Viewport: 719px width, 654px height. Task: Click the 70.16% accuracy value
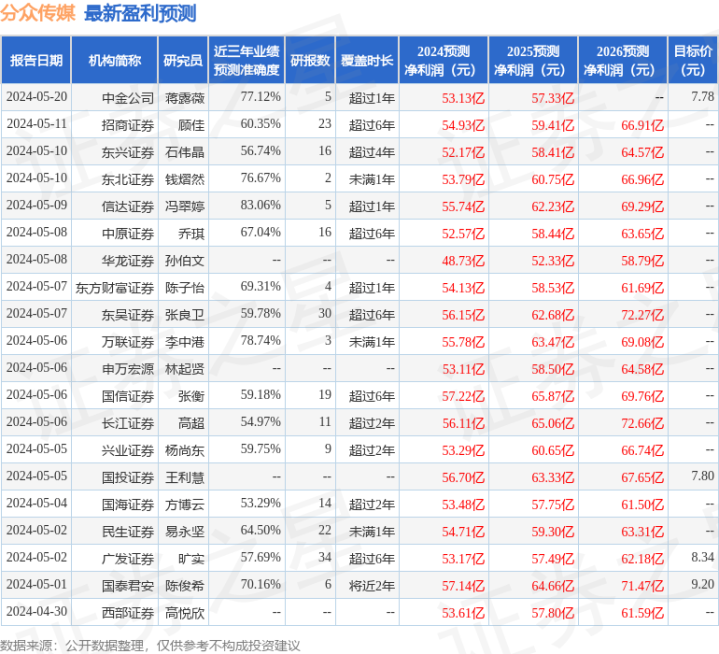point(260,584)
